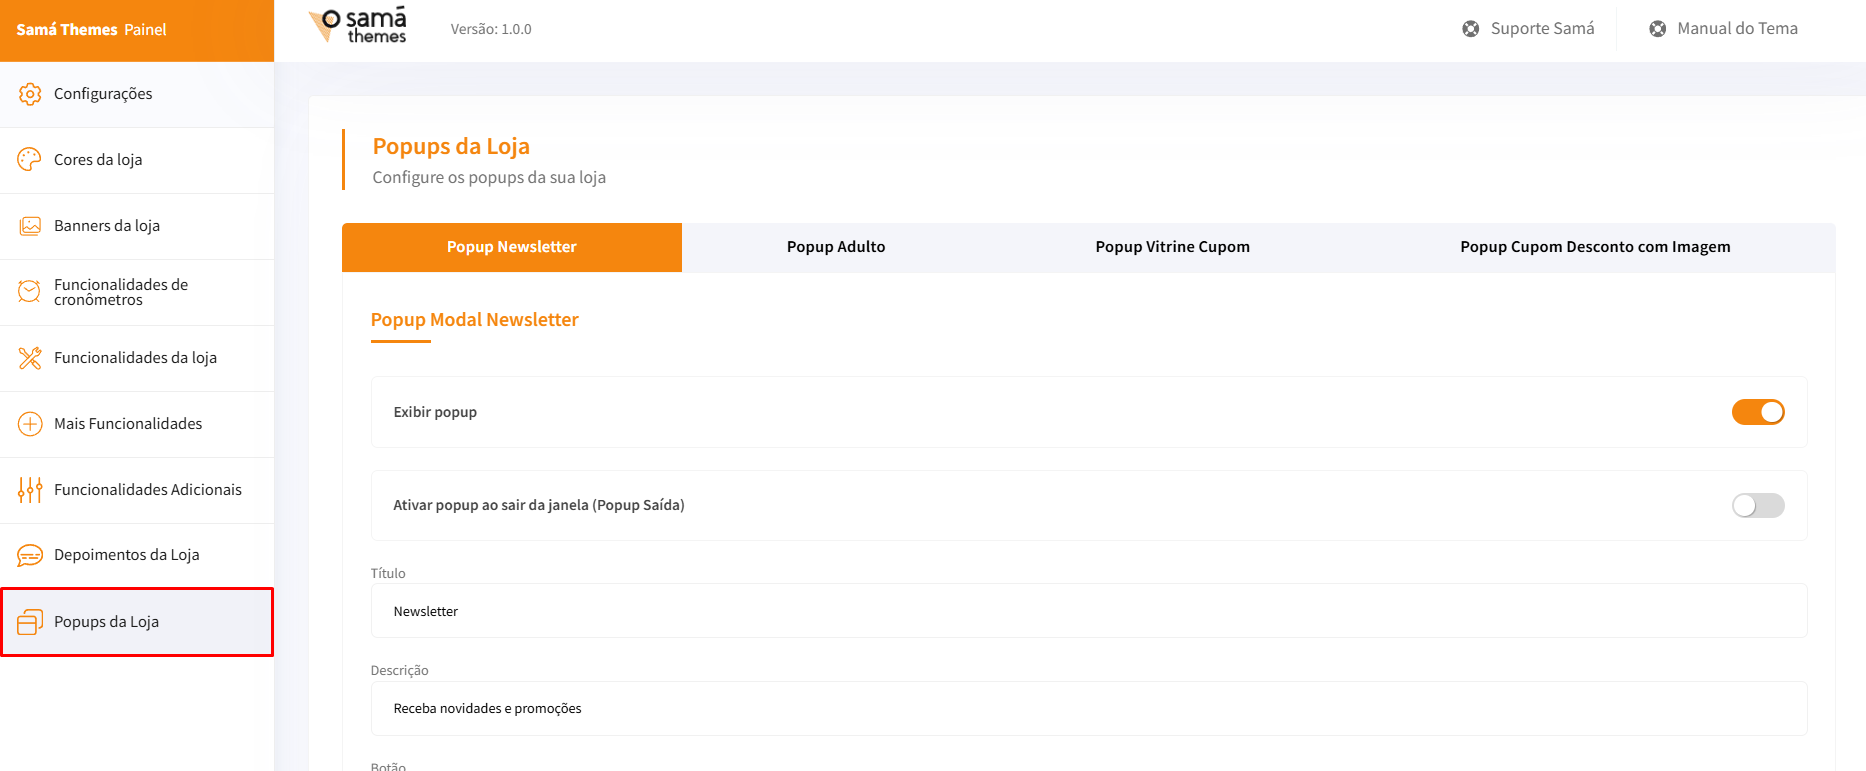This screenshot has height=771, width=1866.
Task: Go to Depoimentos da Loja
Action: click(137, 555)
